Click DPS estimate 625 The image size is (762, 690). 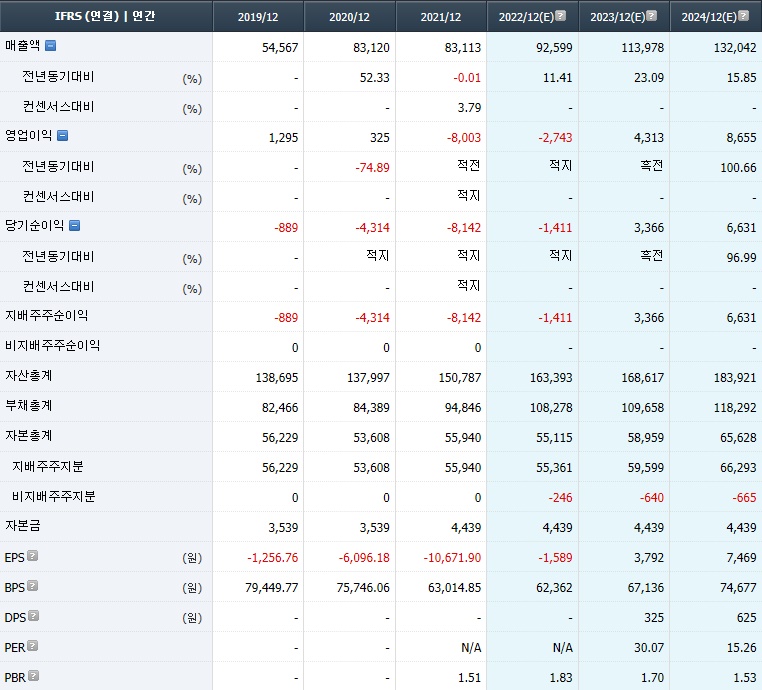[x=746, y=618]
